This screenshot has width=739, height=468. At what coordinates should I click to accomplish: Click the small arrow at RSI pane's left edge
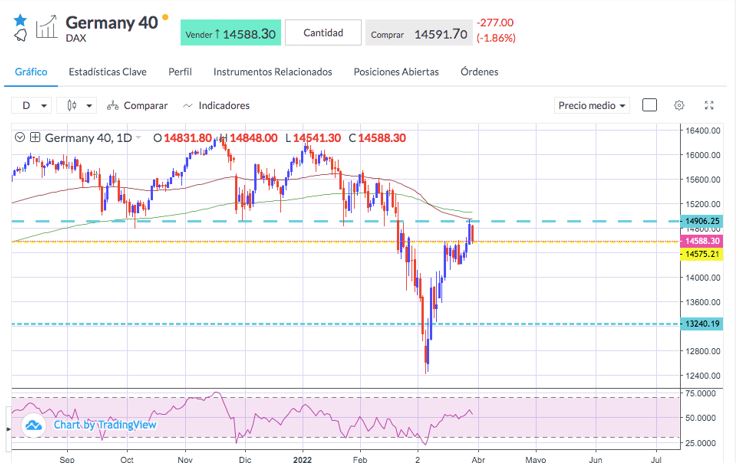point(8,429)
